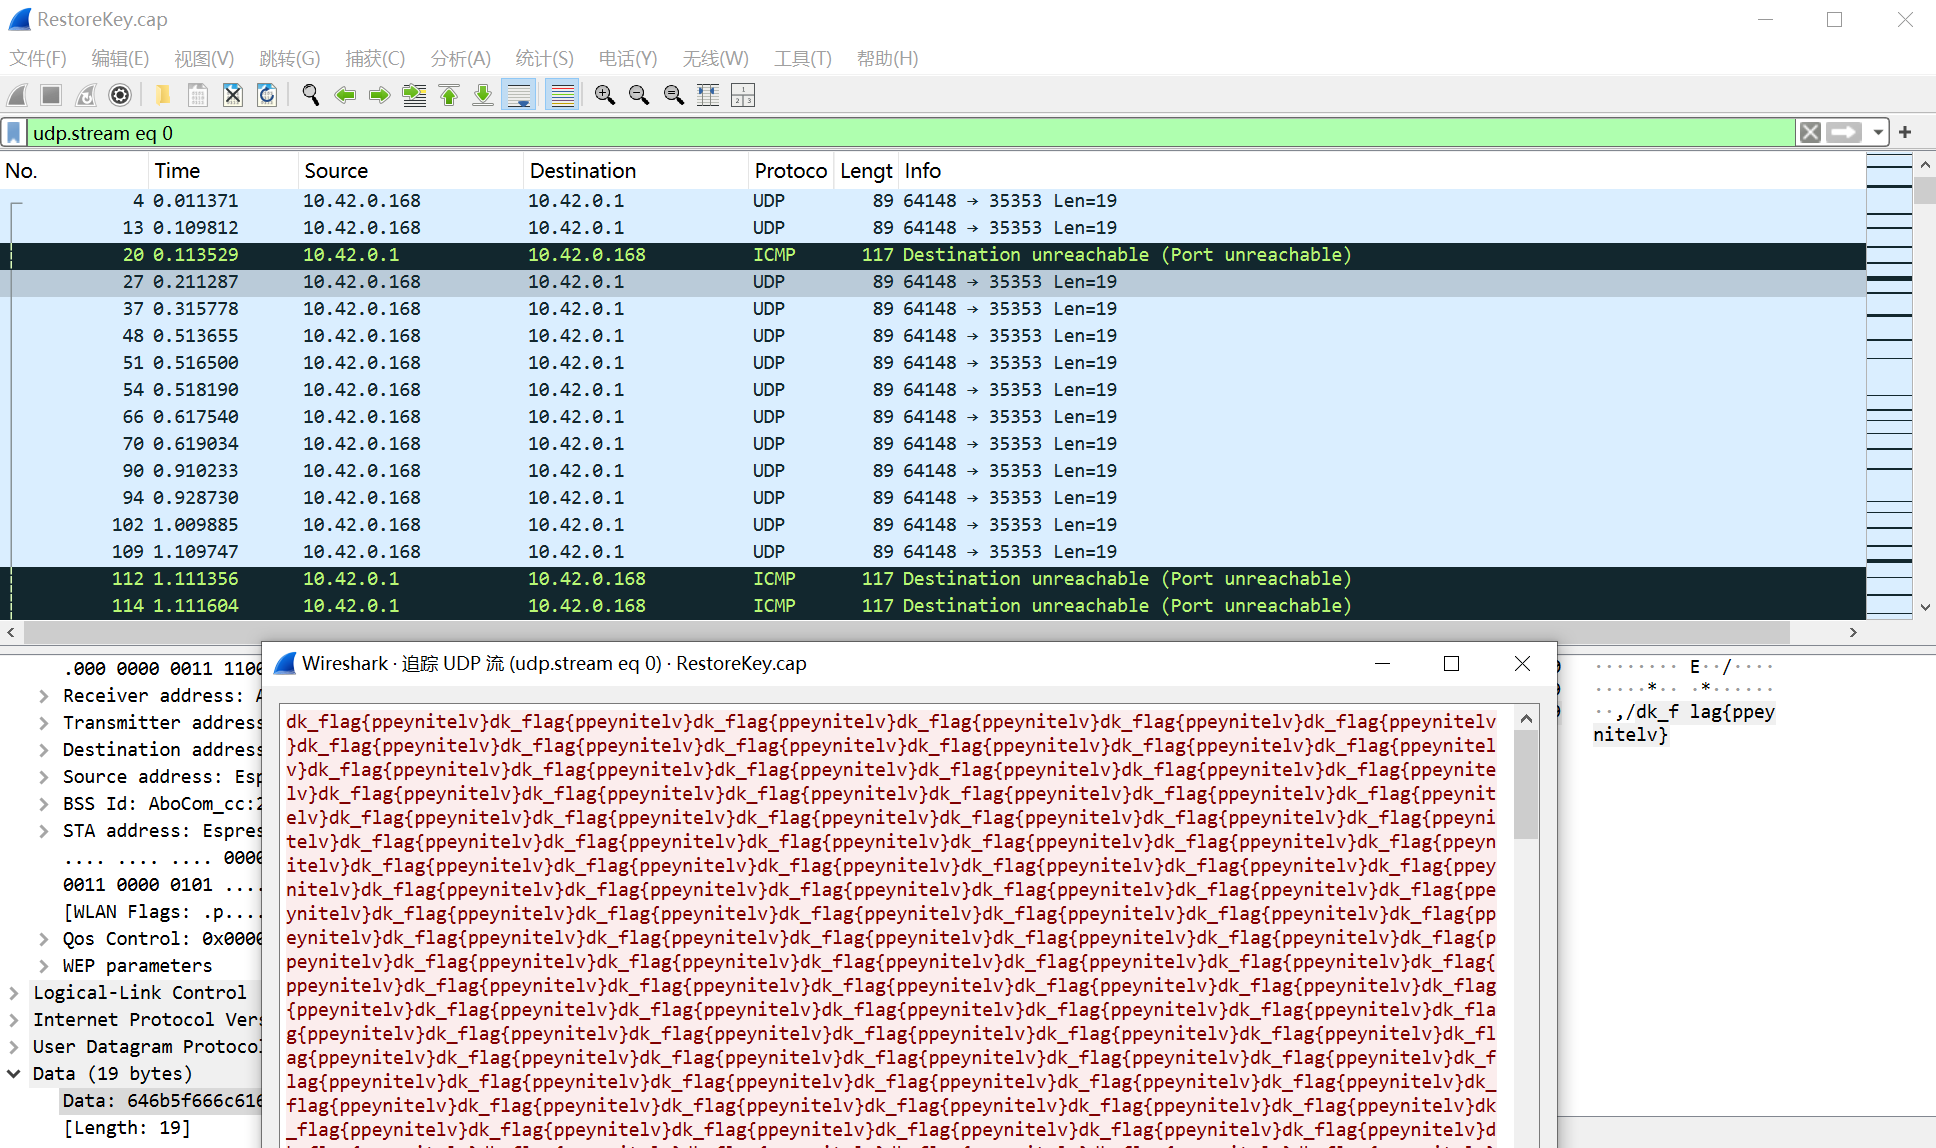The height and width of the screenshot is (1148, 1936).
Task: Open capture options gear icon
Action: point(120,95)
